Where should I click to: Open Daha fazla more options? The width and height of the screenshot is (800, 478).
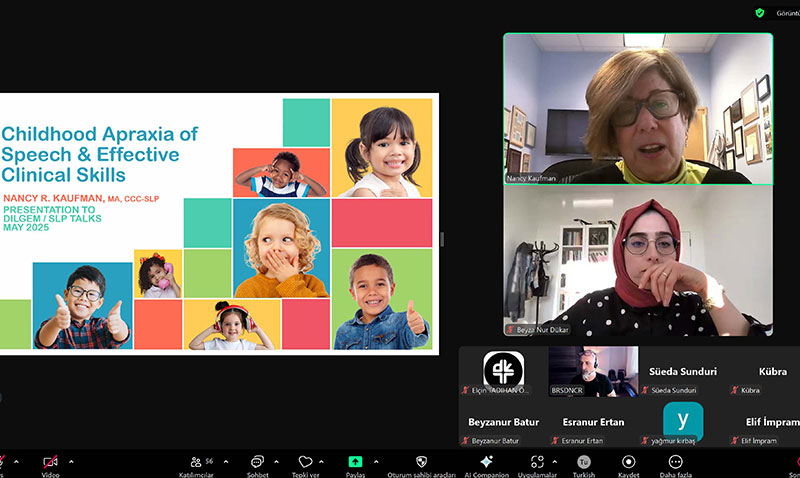676,462
